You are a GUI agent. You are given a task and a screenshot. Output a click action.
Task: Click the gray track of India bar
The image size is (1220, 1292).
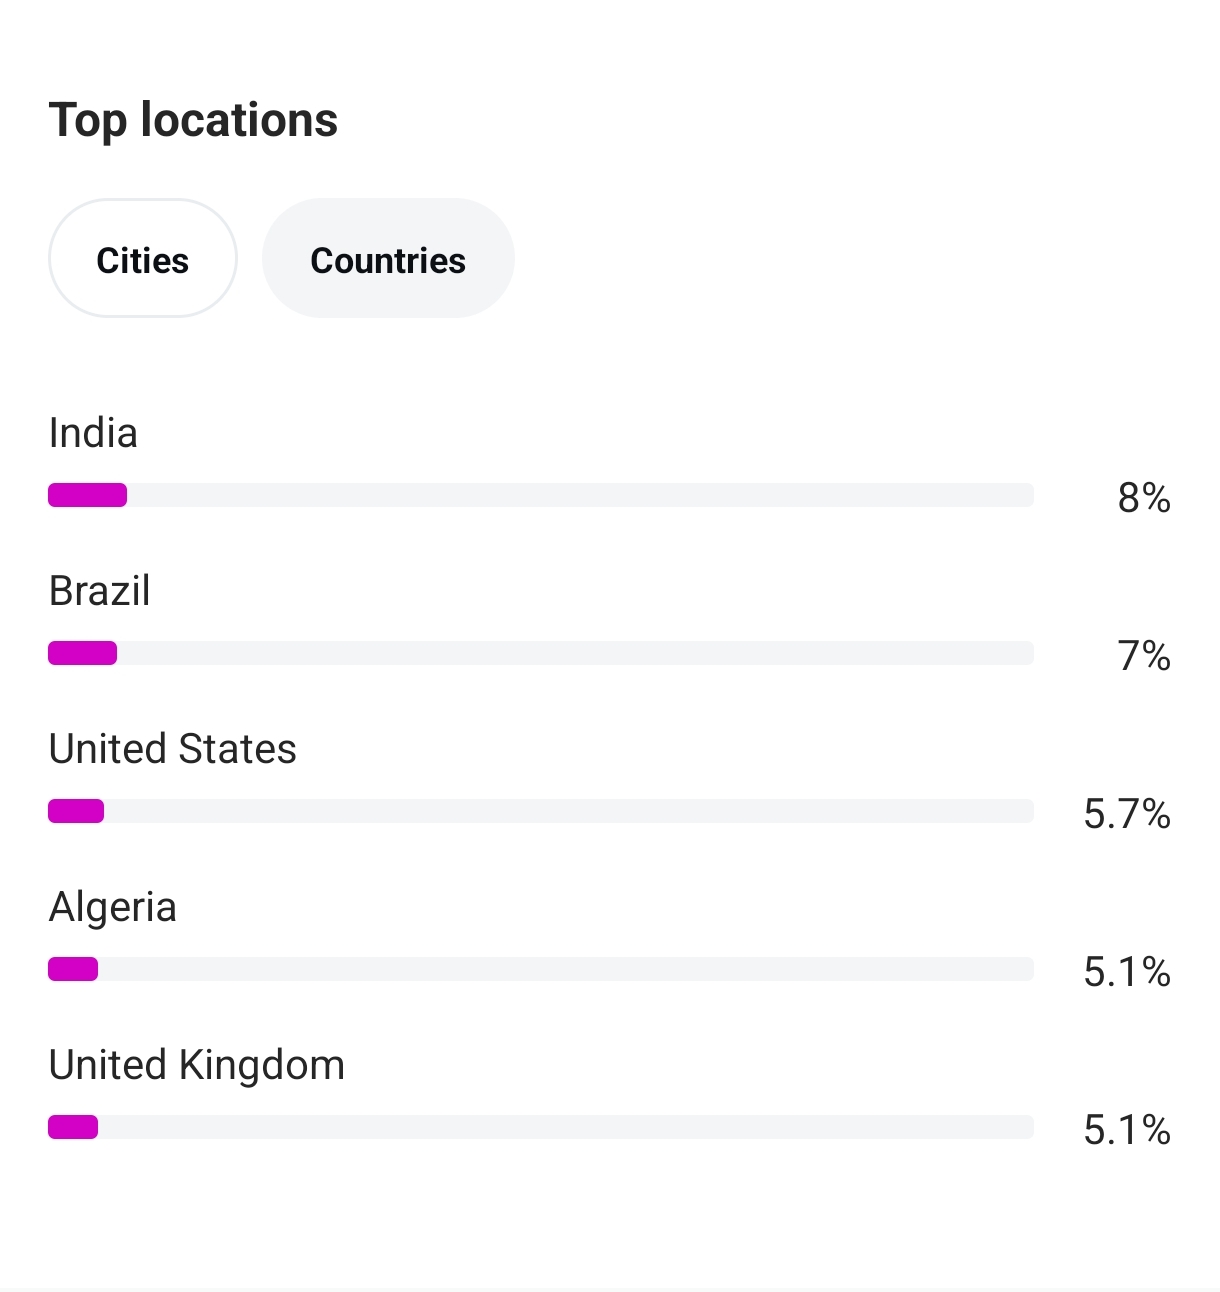[x=580, y=495]
